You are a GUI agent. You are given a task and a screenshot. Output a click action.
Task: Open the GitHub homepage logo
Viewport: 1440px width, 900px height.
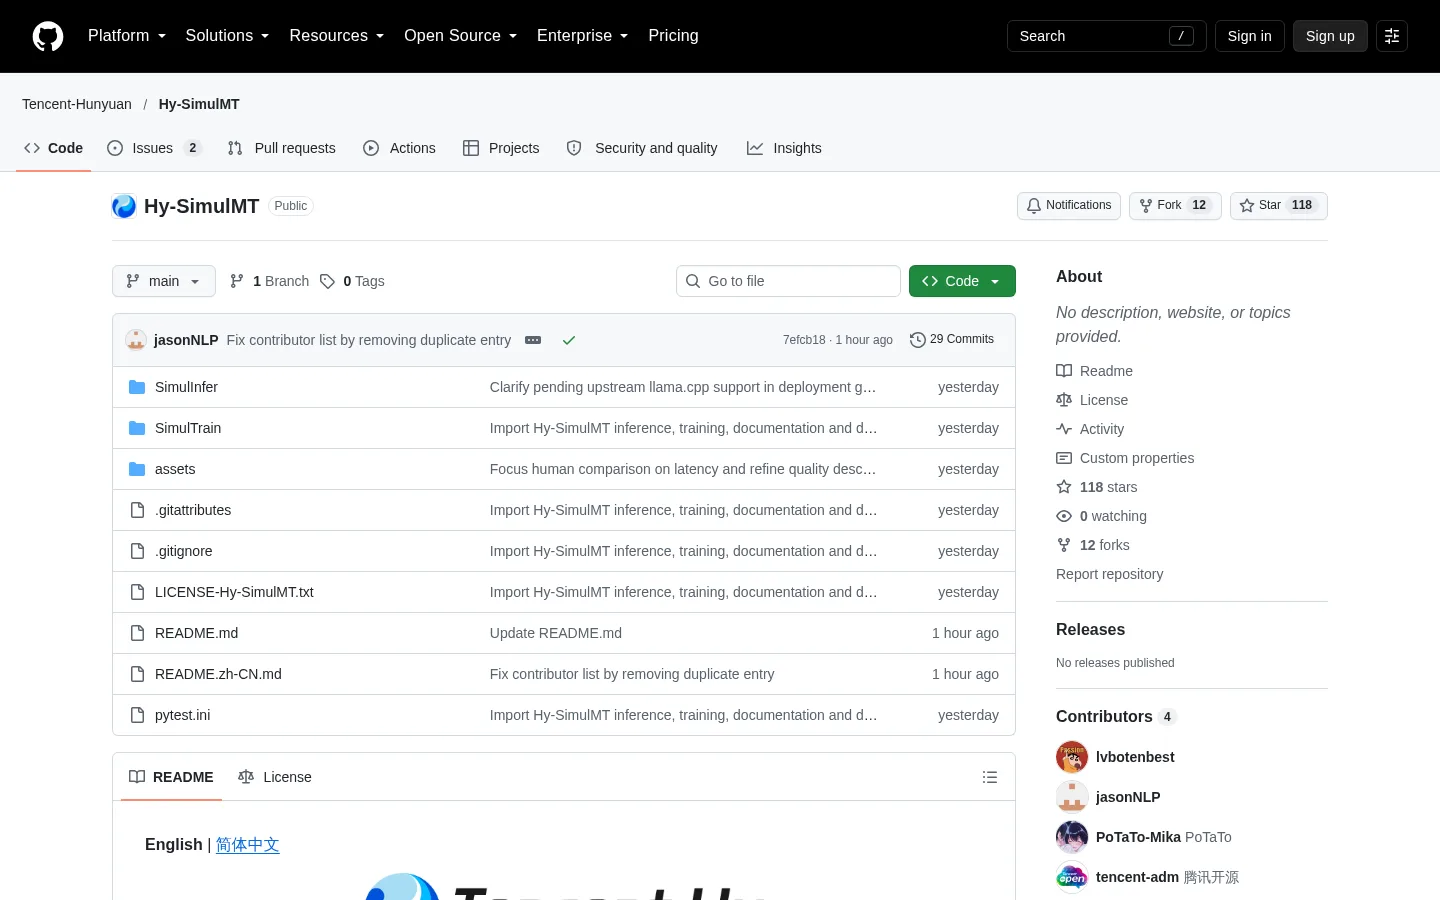click(x=48, y=36)
